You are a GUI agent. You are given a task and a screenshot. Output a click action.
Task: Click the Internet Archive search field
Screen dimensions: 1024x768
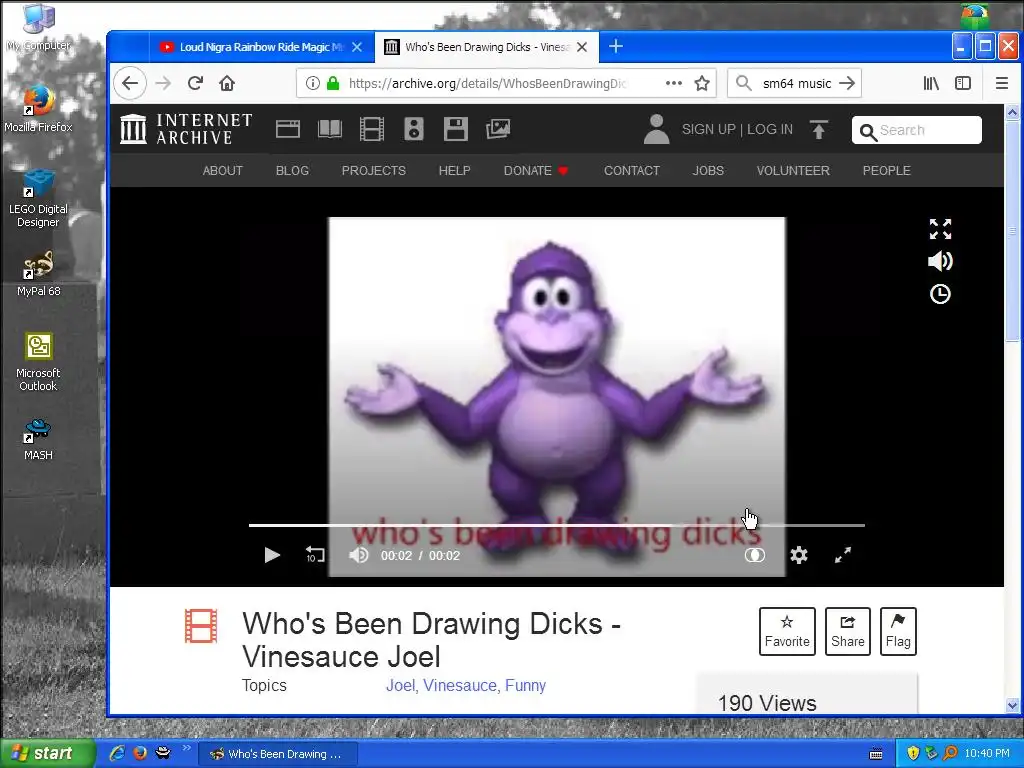pos(916,130)
